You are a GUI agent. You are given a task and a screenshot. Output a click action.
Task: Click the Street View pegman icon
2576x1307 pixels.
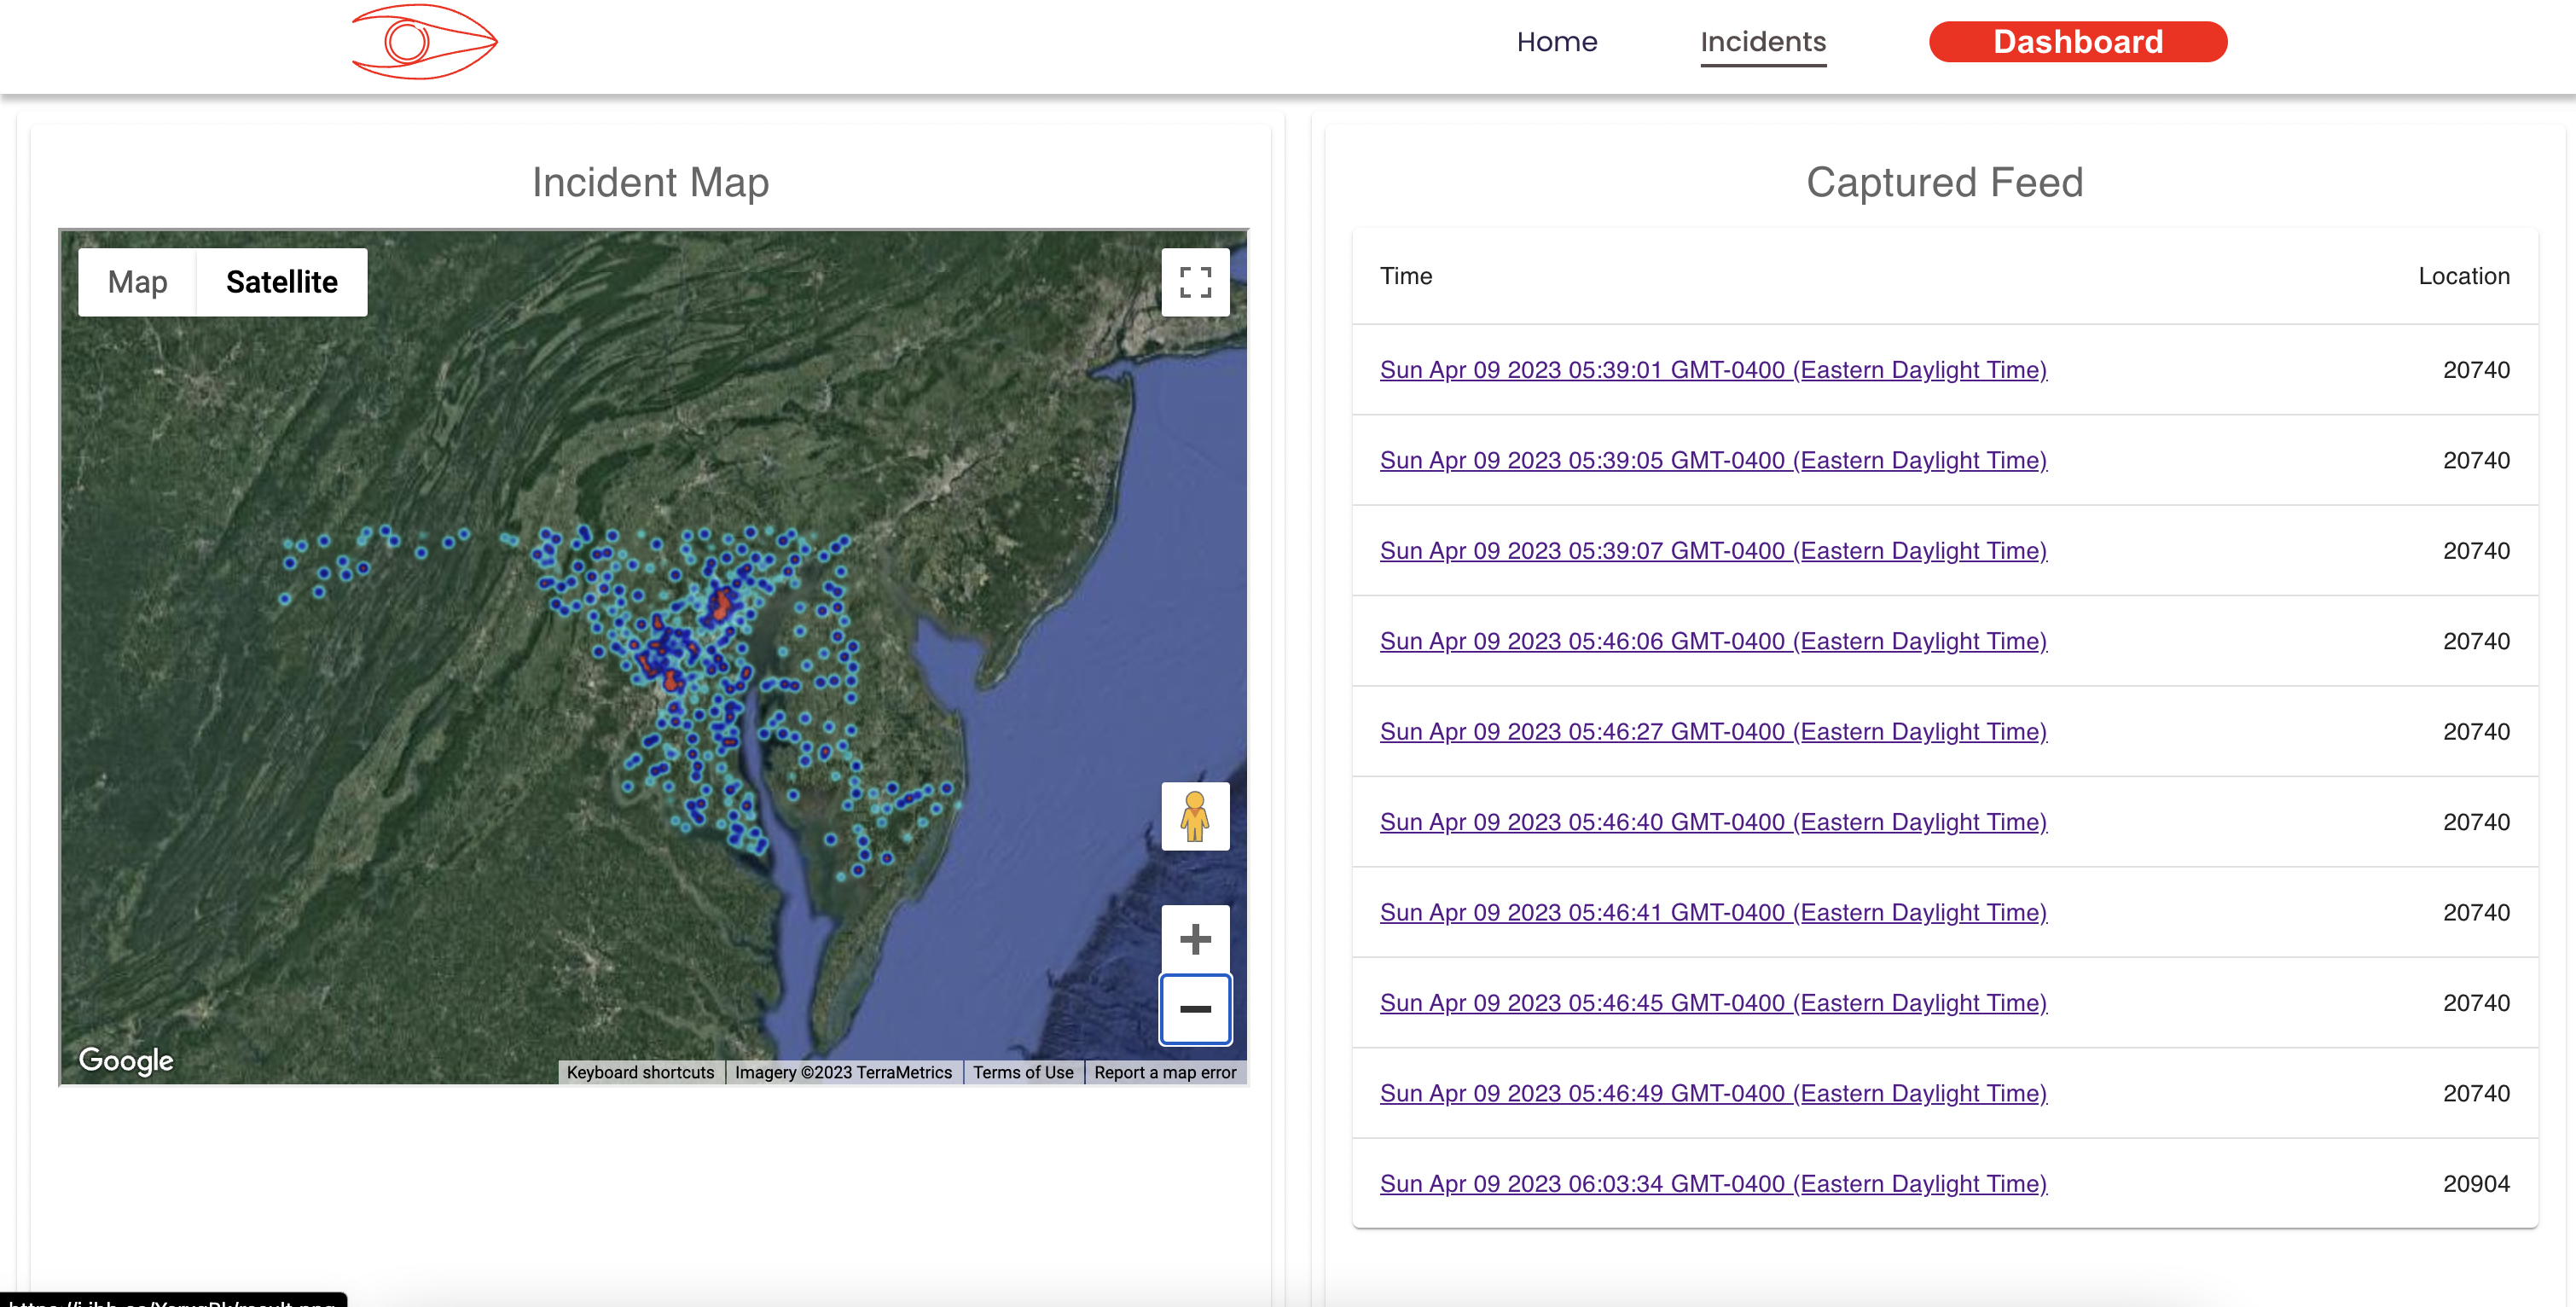coord(1195,817)
